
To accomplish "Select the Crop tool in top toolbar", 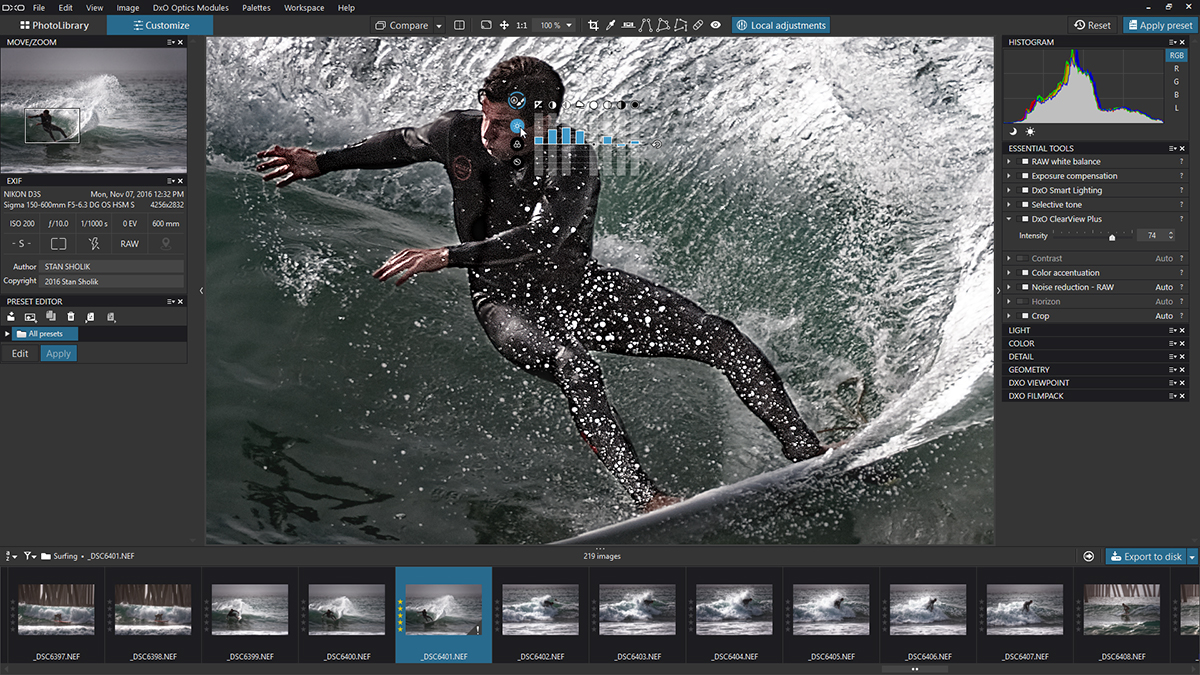I will tap(594, 25).
